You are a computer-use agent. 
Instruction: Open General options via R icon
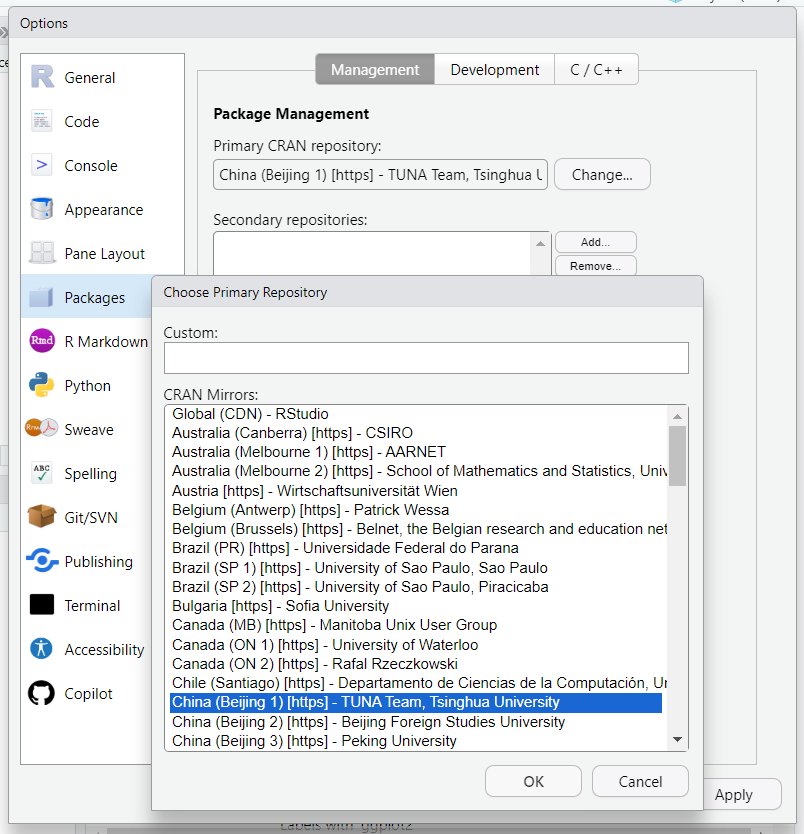(x=42, y=78)
